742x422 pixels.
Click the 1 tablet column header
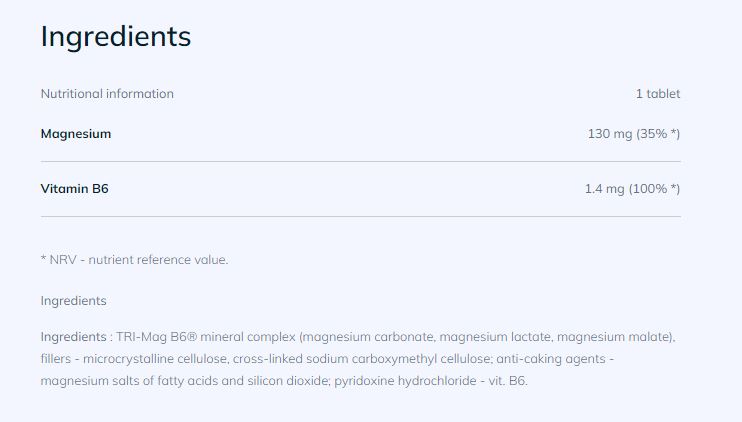coord(657,94)
